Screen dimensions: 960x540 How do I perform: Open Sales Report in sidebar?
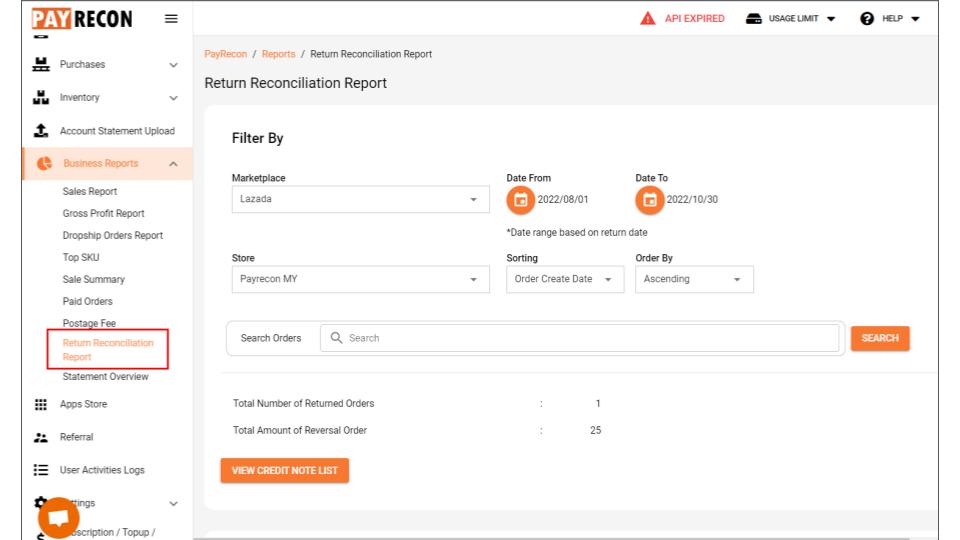89,191
